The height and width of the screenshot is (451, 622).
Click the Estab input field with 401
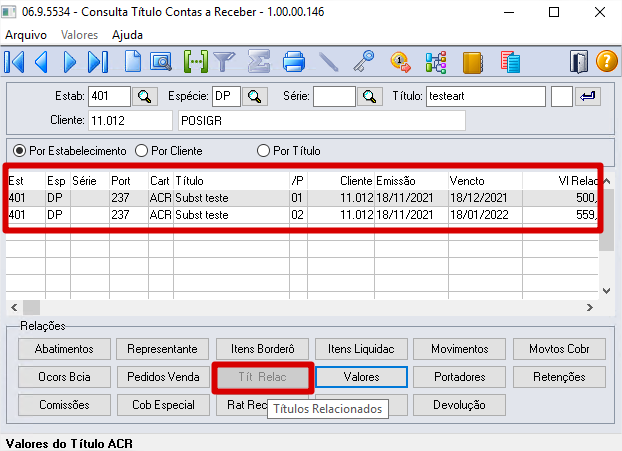click(x=109, y=96)
